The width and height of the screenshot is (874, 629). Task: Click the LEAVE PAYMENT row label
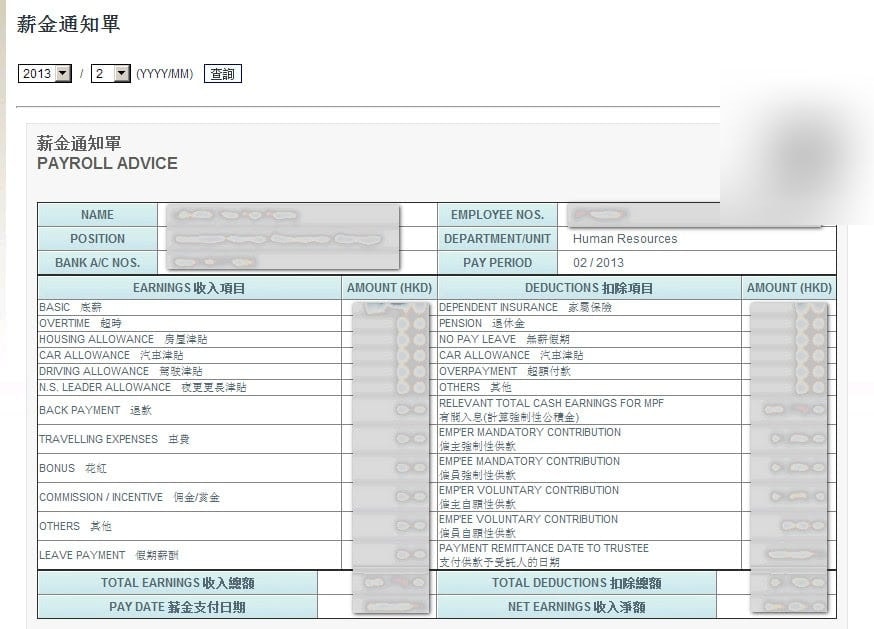[109, 555]
